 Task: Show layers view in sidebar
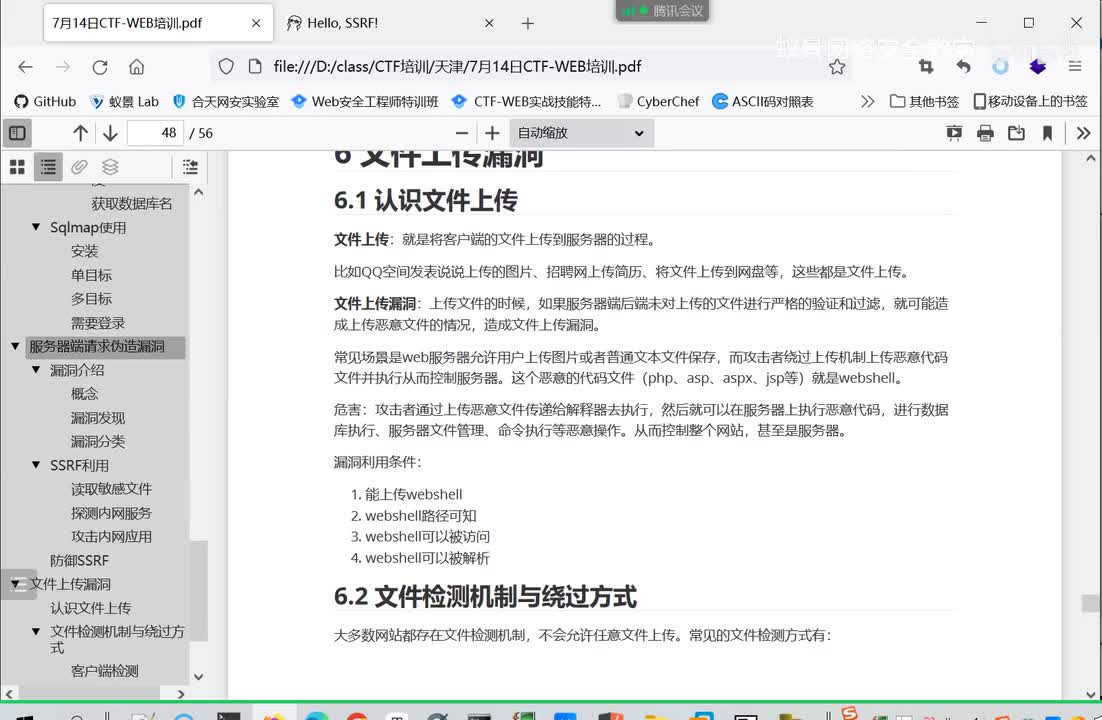point(110,167)
